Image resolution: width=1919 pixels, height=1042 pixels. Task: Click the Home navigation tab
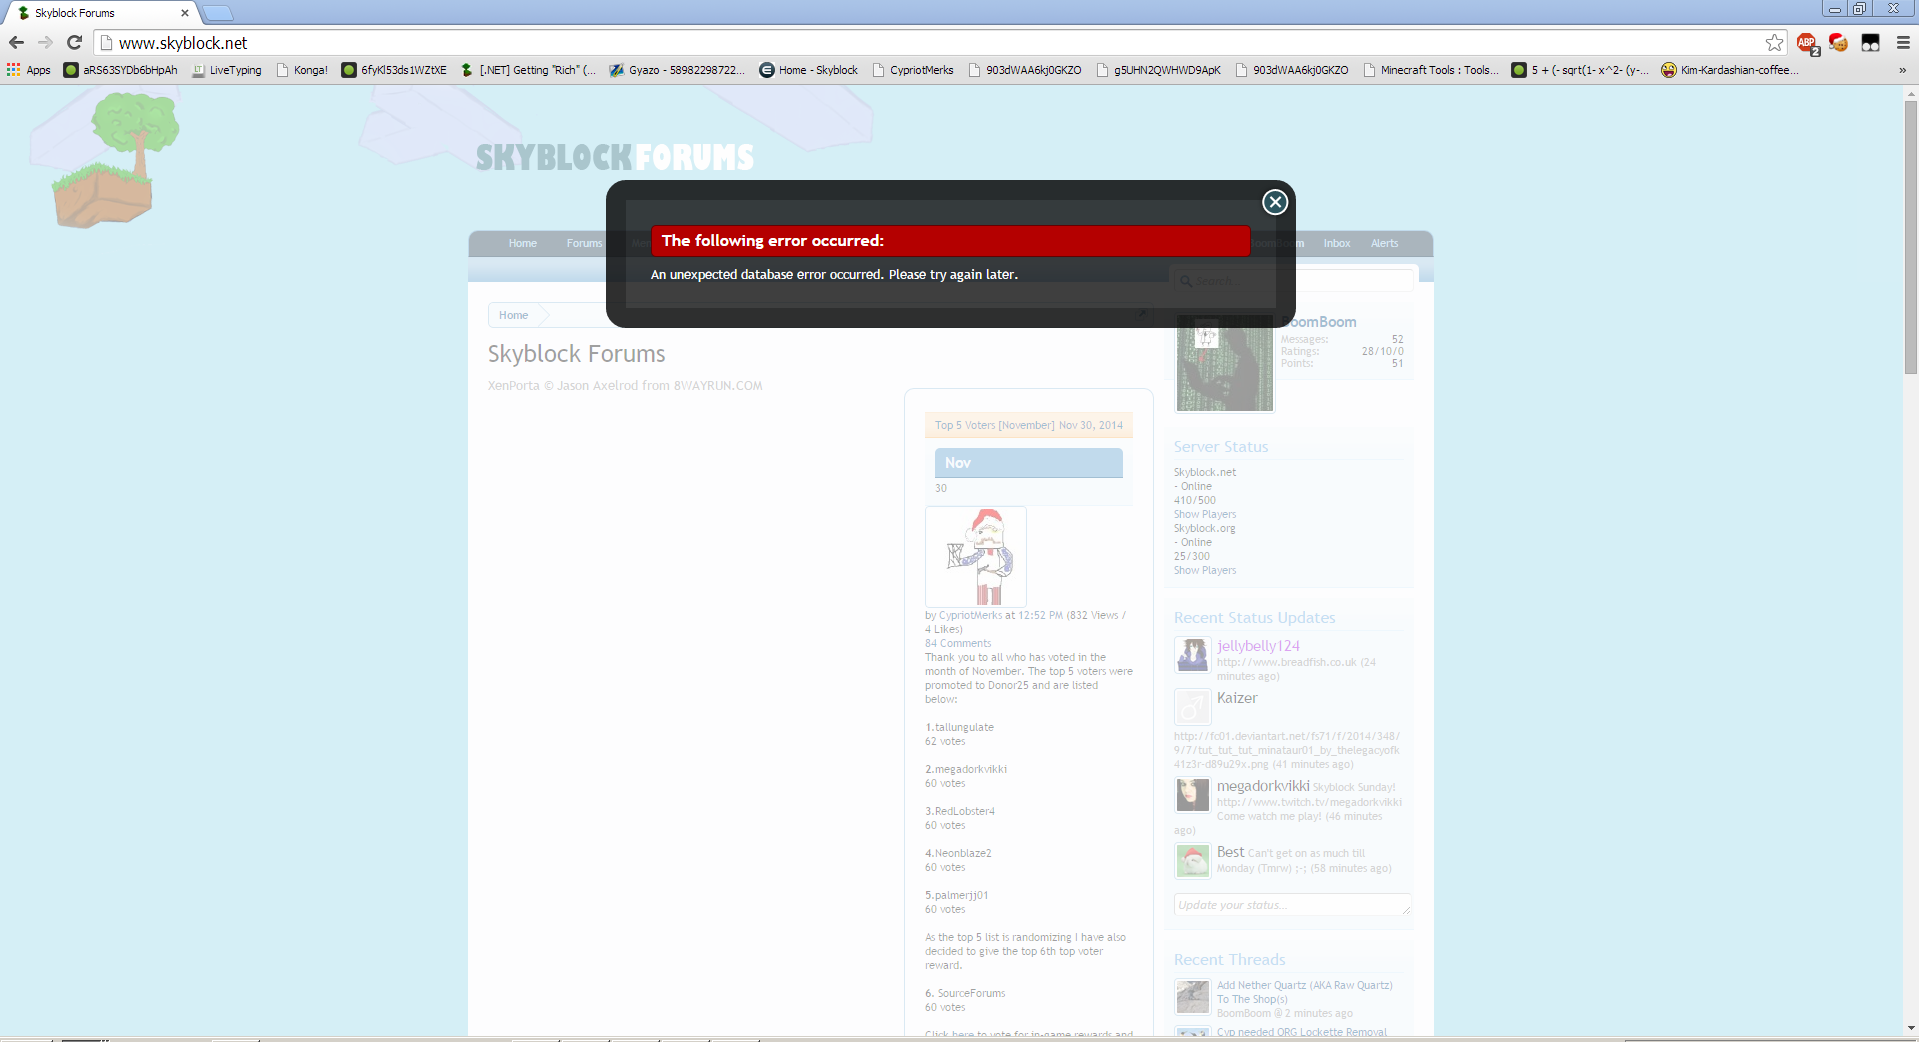tap(522, 243)
